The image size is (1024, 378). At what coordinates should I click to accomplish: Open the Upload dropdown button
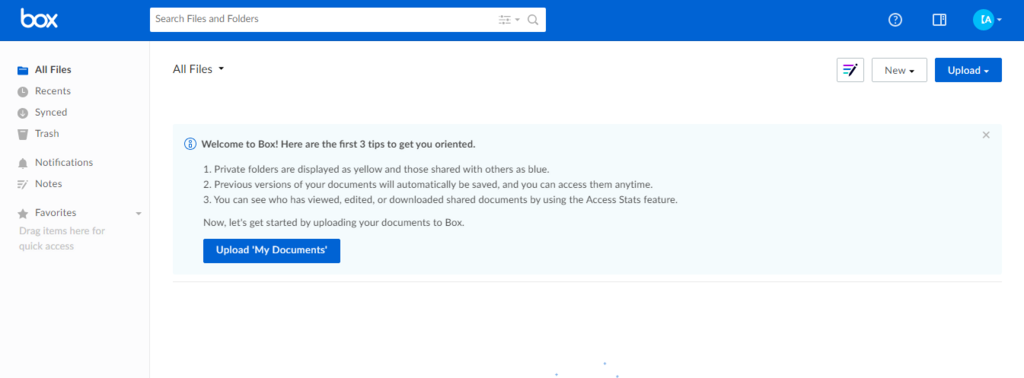coord(968,70)
